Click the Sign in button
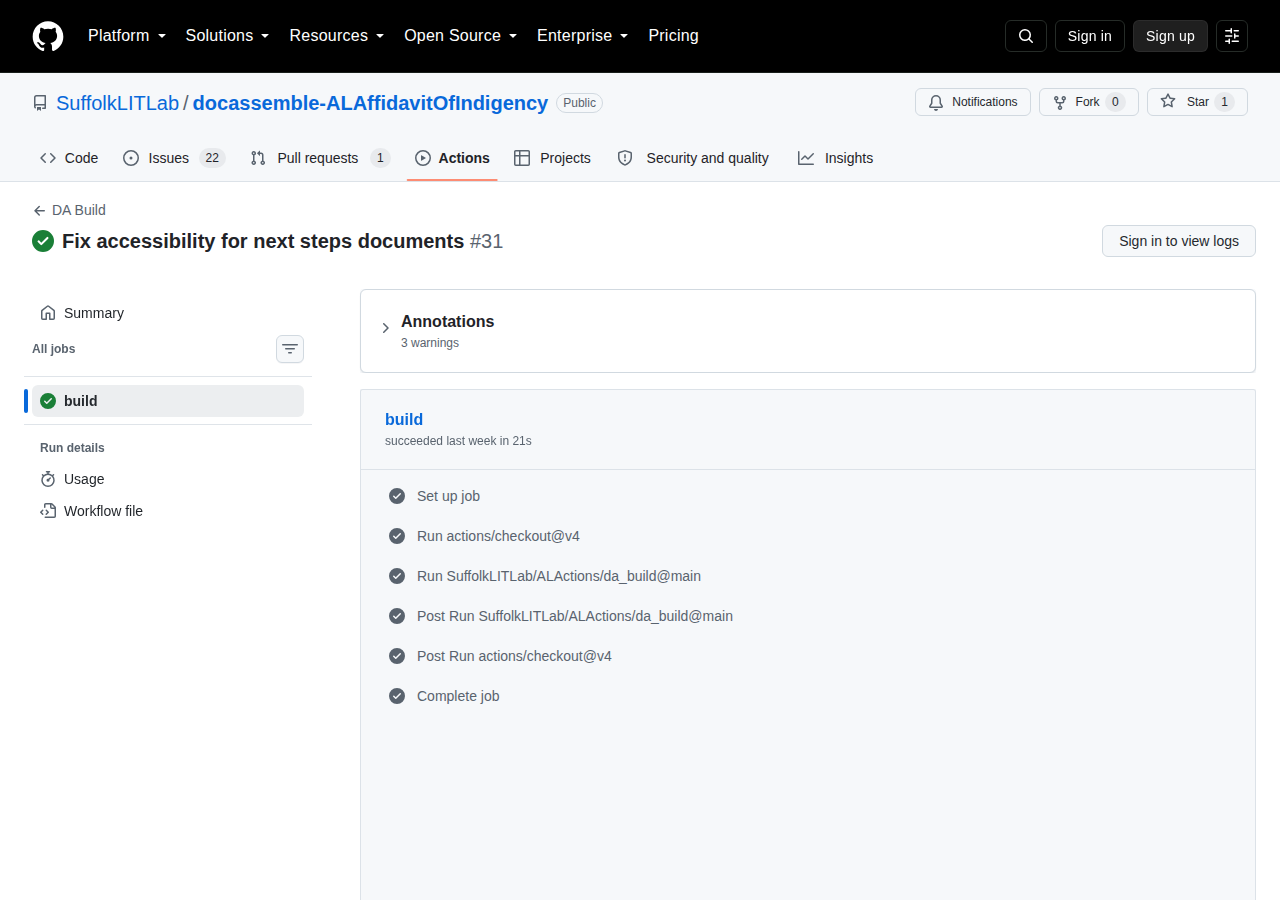1280x900 pixels. click(x=1090, y=36)
